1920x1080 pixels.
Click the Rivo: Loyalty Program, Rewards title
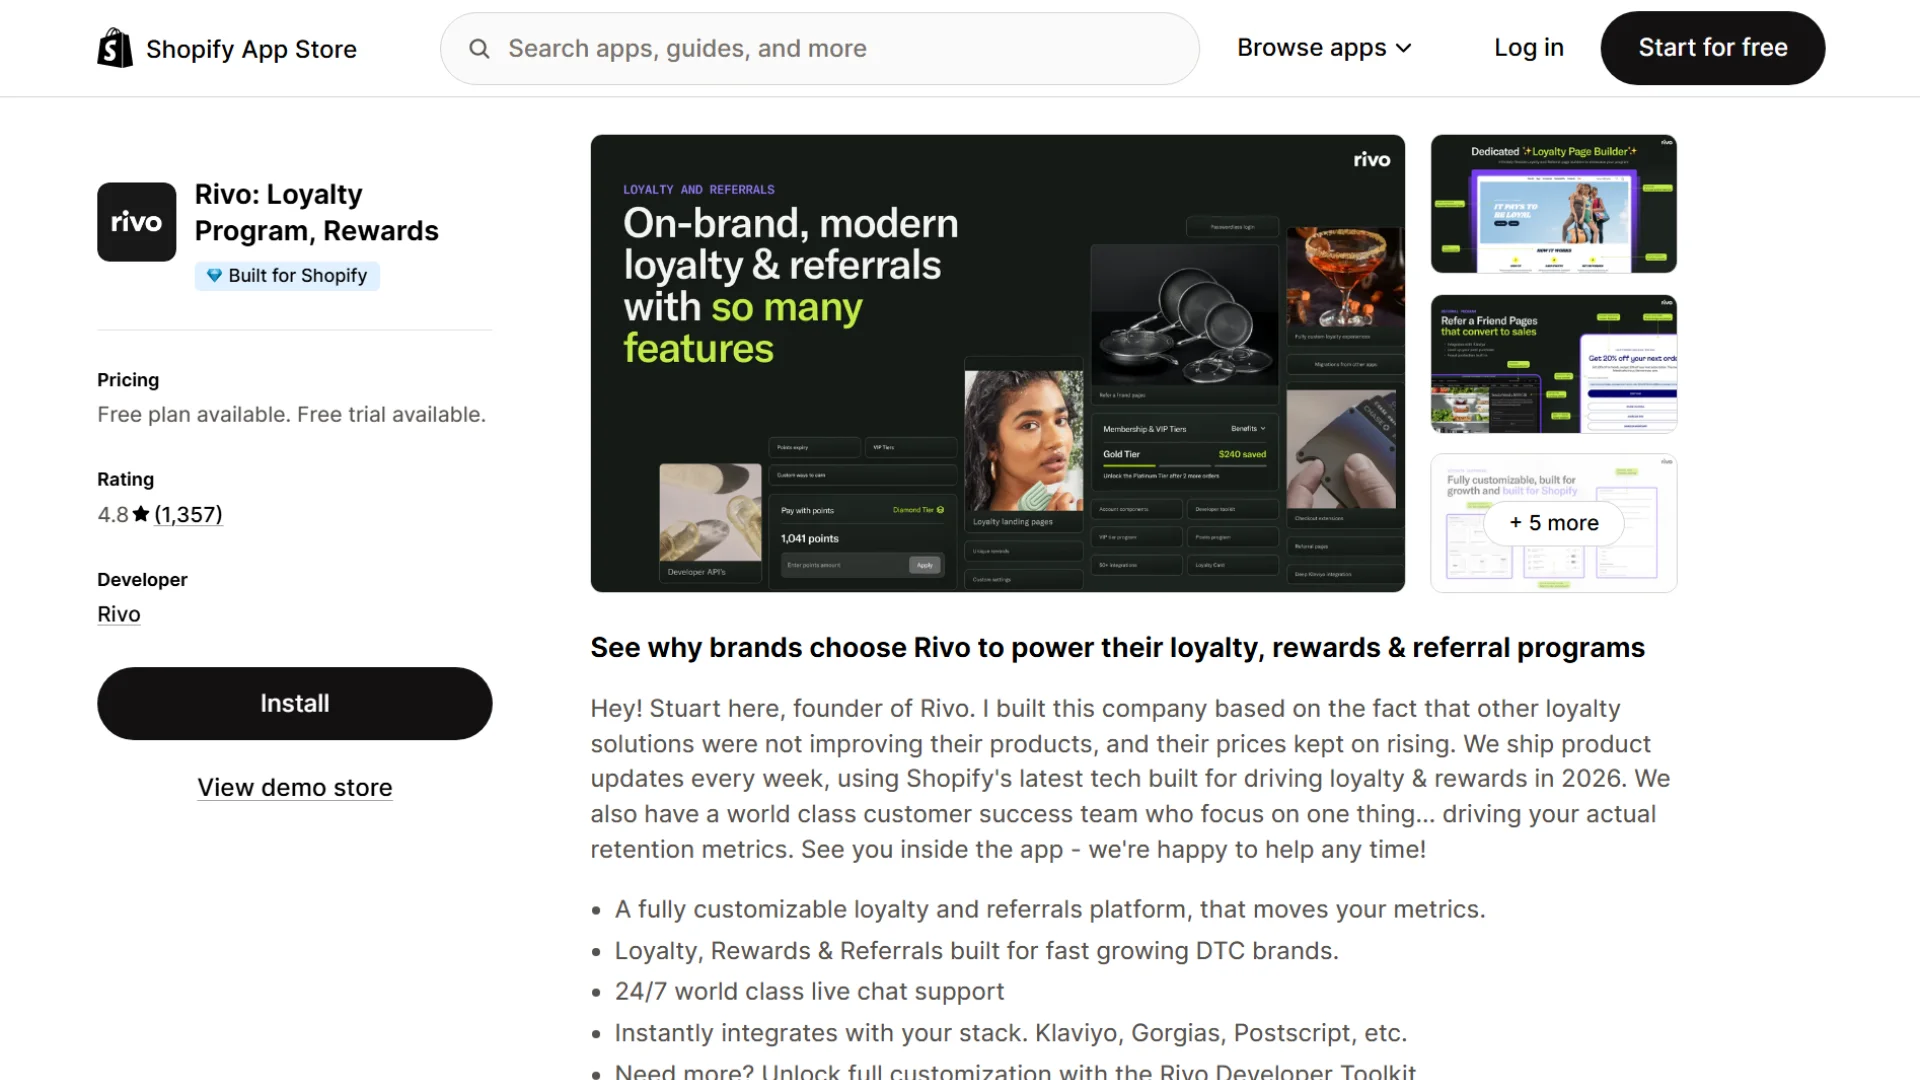pos(317,212)
